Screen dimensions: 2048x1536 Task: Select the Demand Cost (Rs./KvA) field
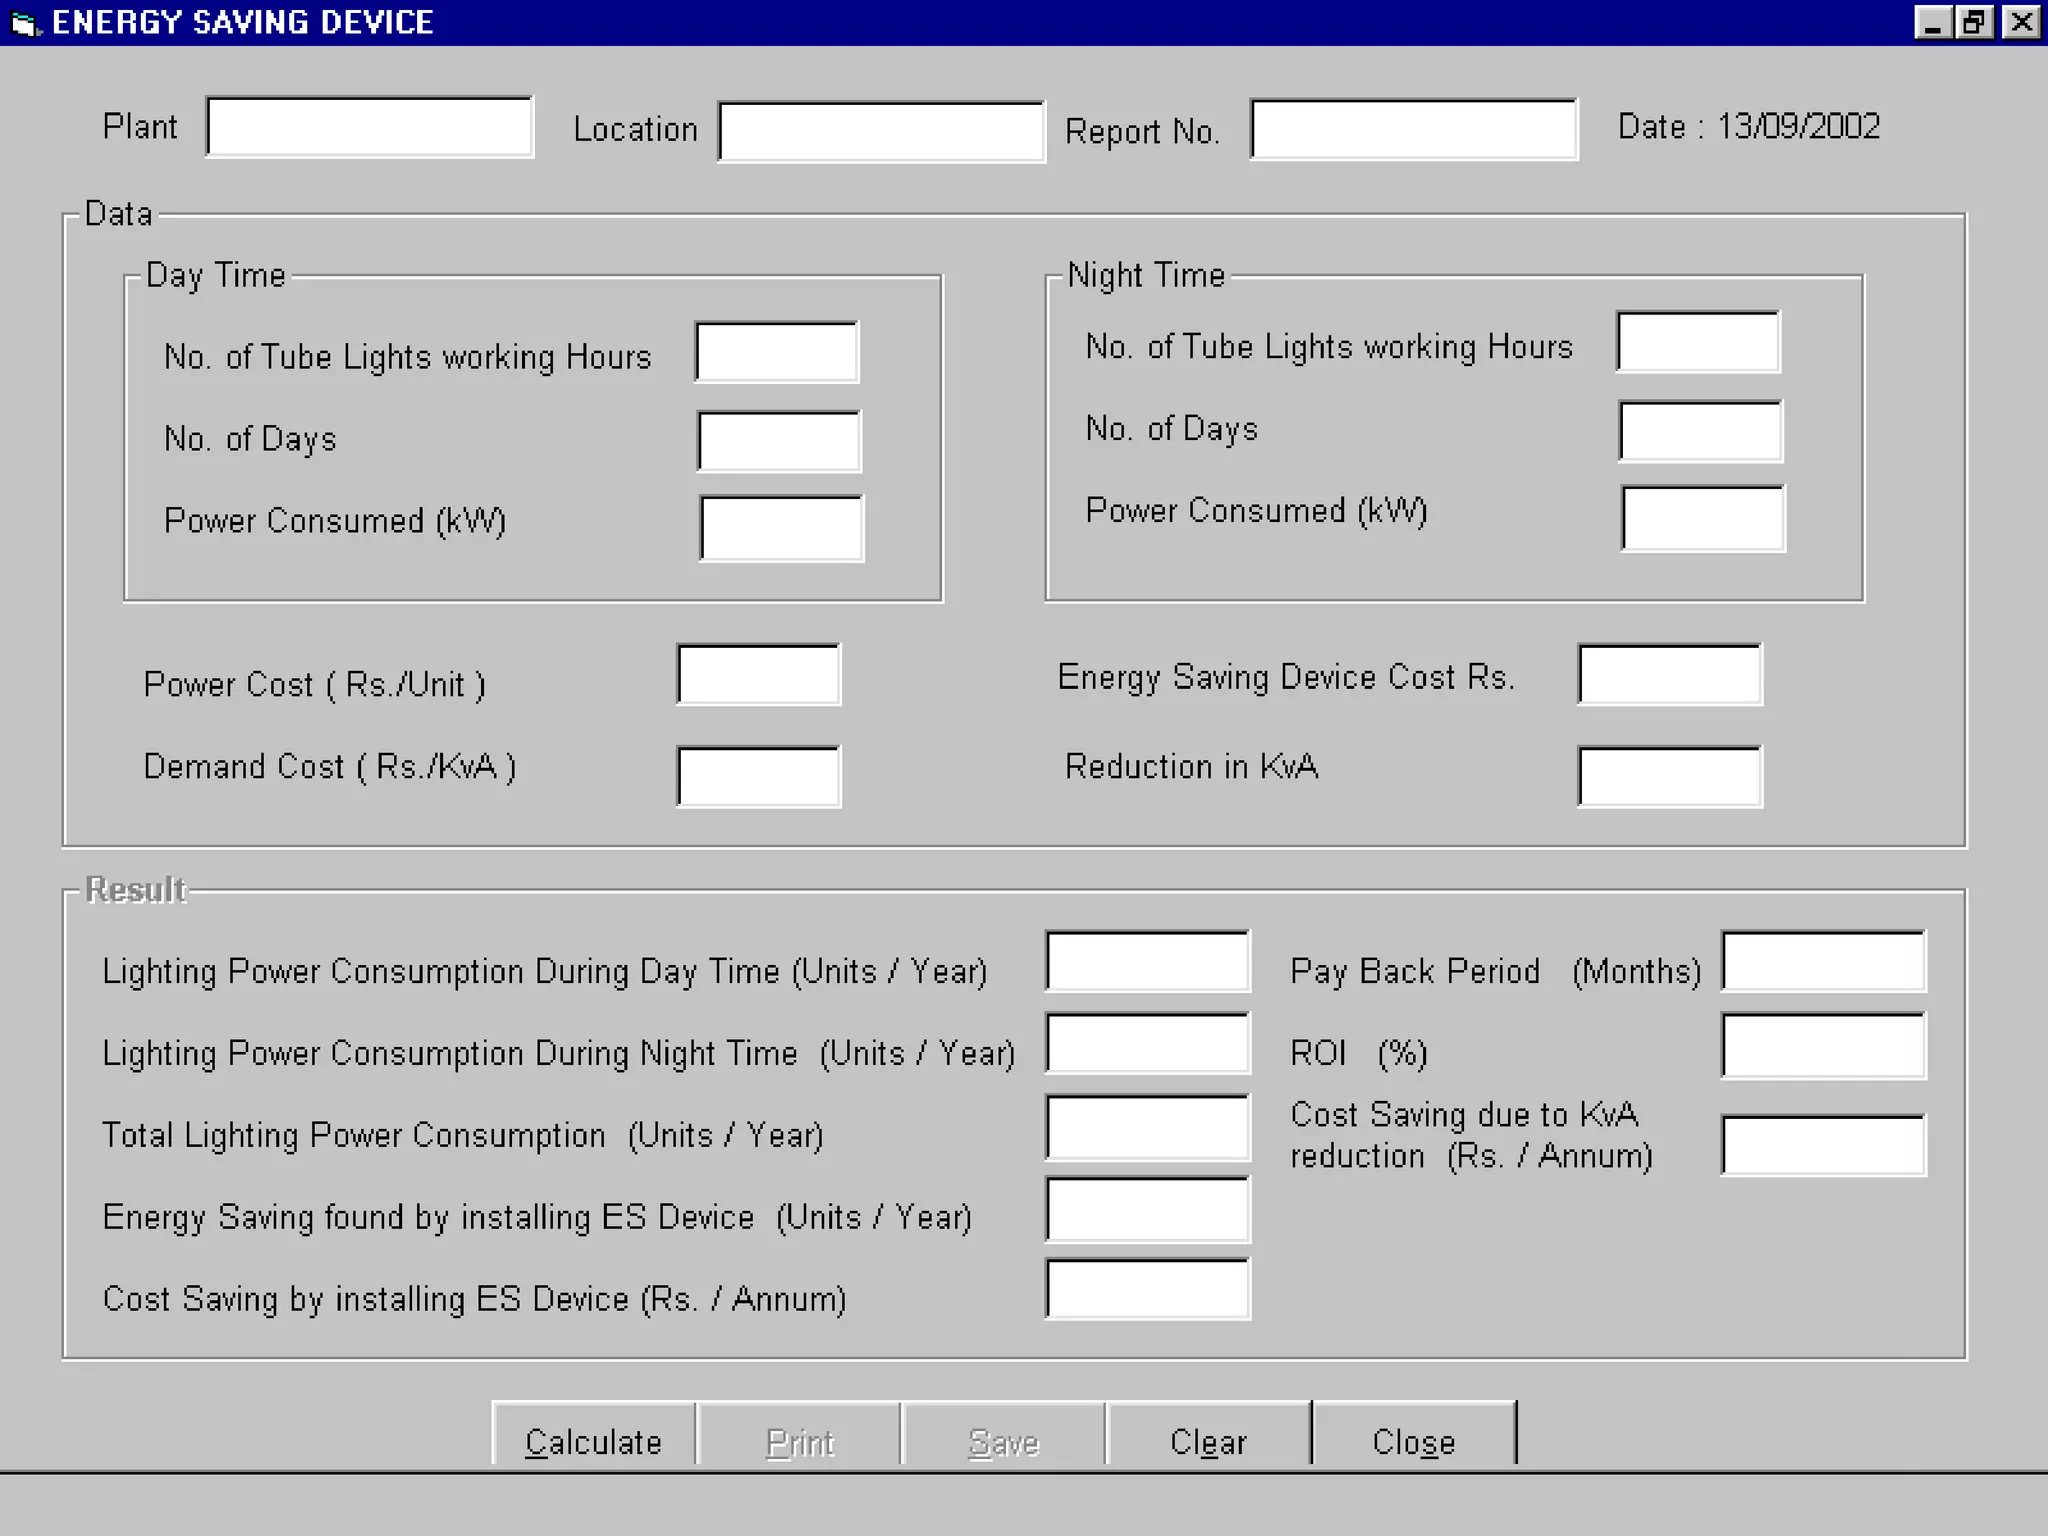click(x=758, y=776)
